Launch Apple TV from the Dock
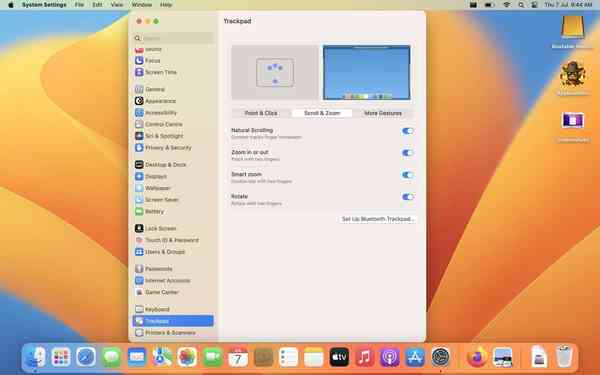This screenshot has width=600, height=375. tap(339, 357)
